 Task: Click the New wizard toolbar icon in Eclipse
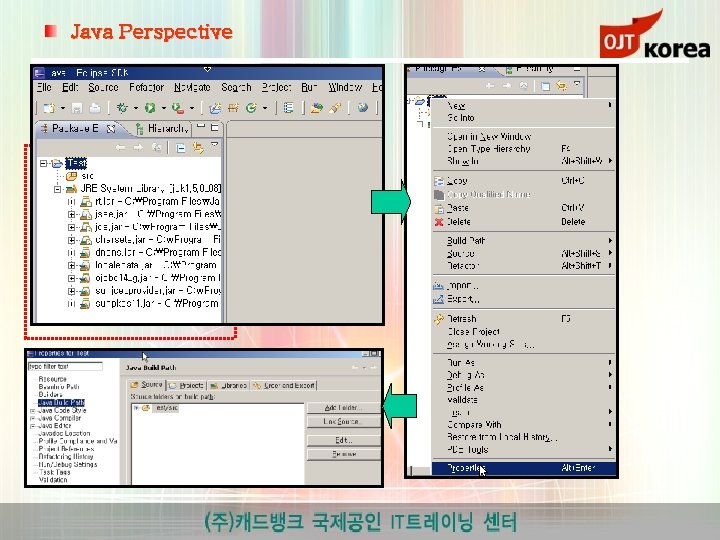click(49, 108)
